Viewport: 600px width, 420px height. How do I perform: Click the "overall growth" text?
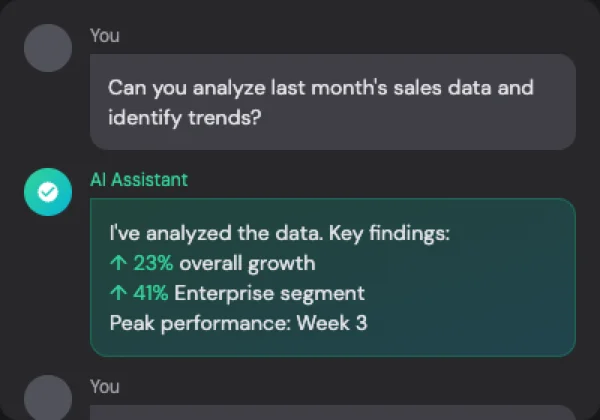(246, 264)
